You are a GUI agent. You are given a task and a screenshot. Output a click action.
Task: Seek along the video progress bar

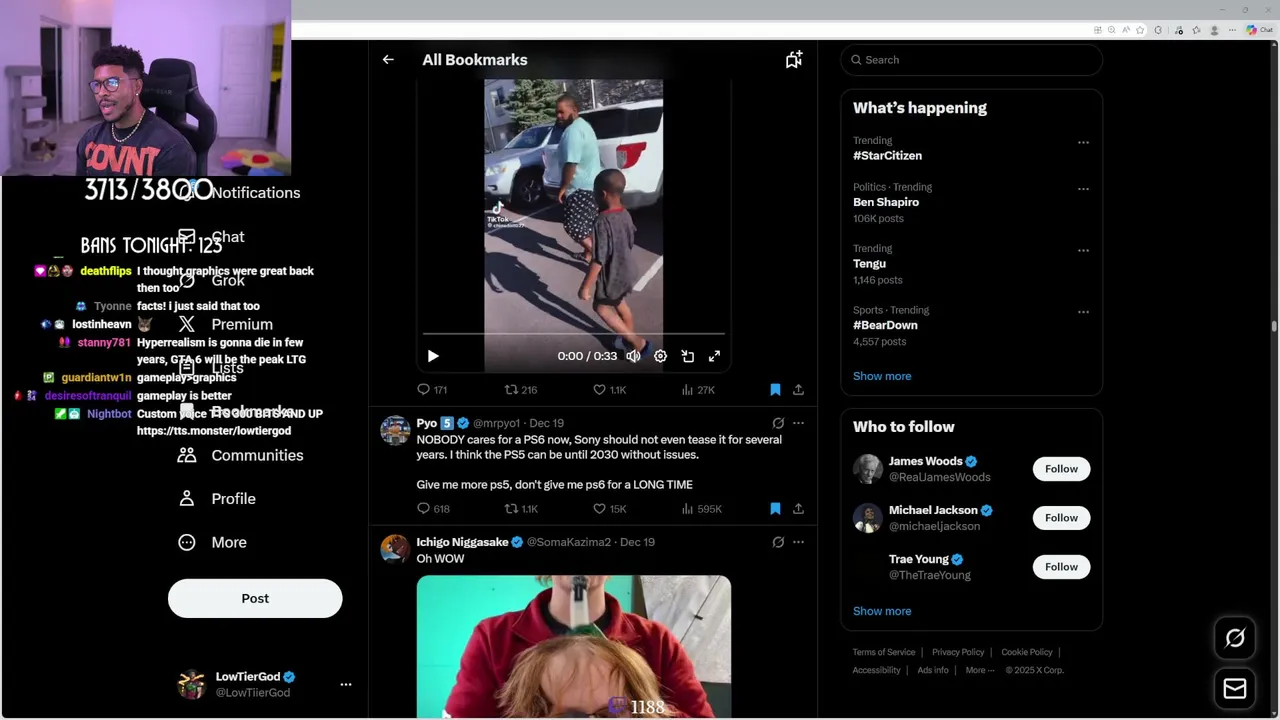pos(573,334)
